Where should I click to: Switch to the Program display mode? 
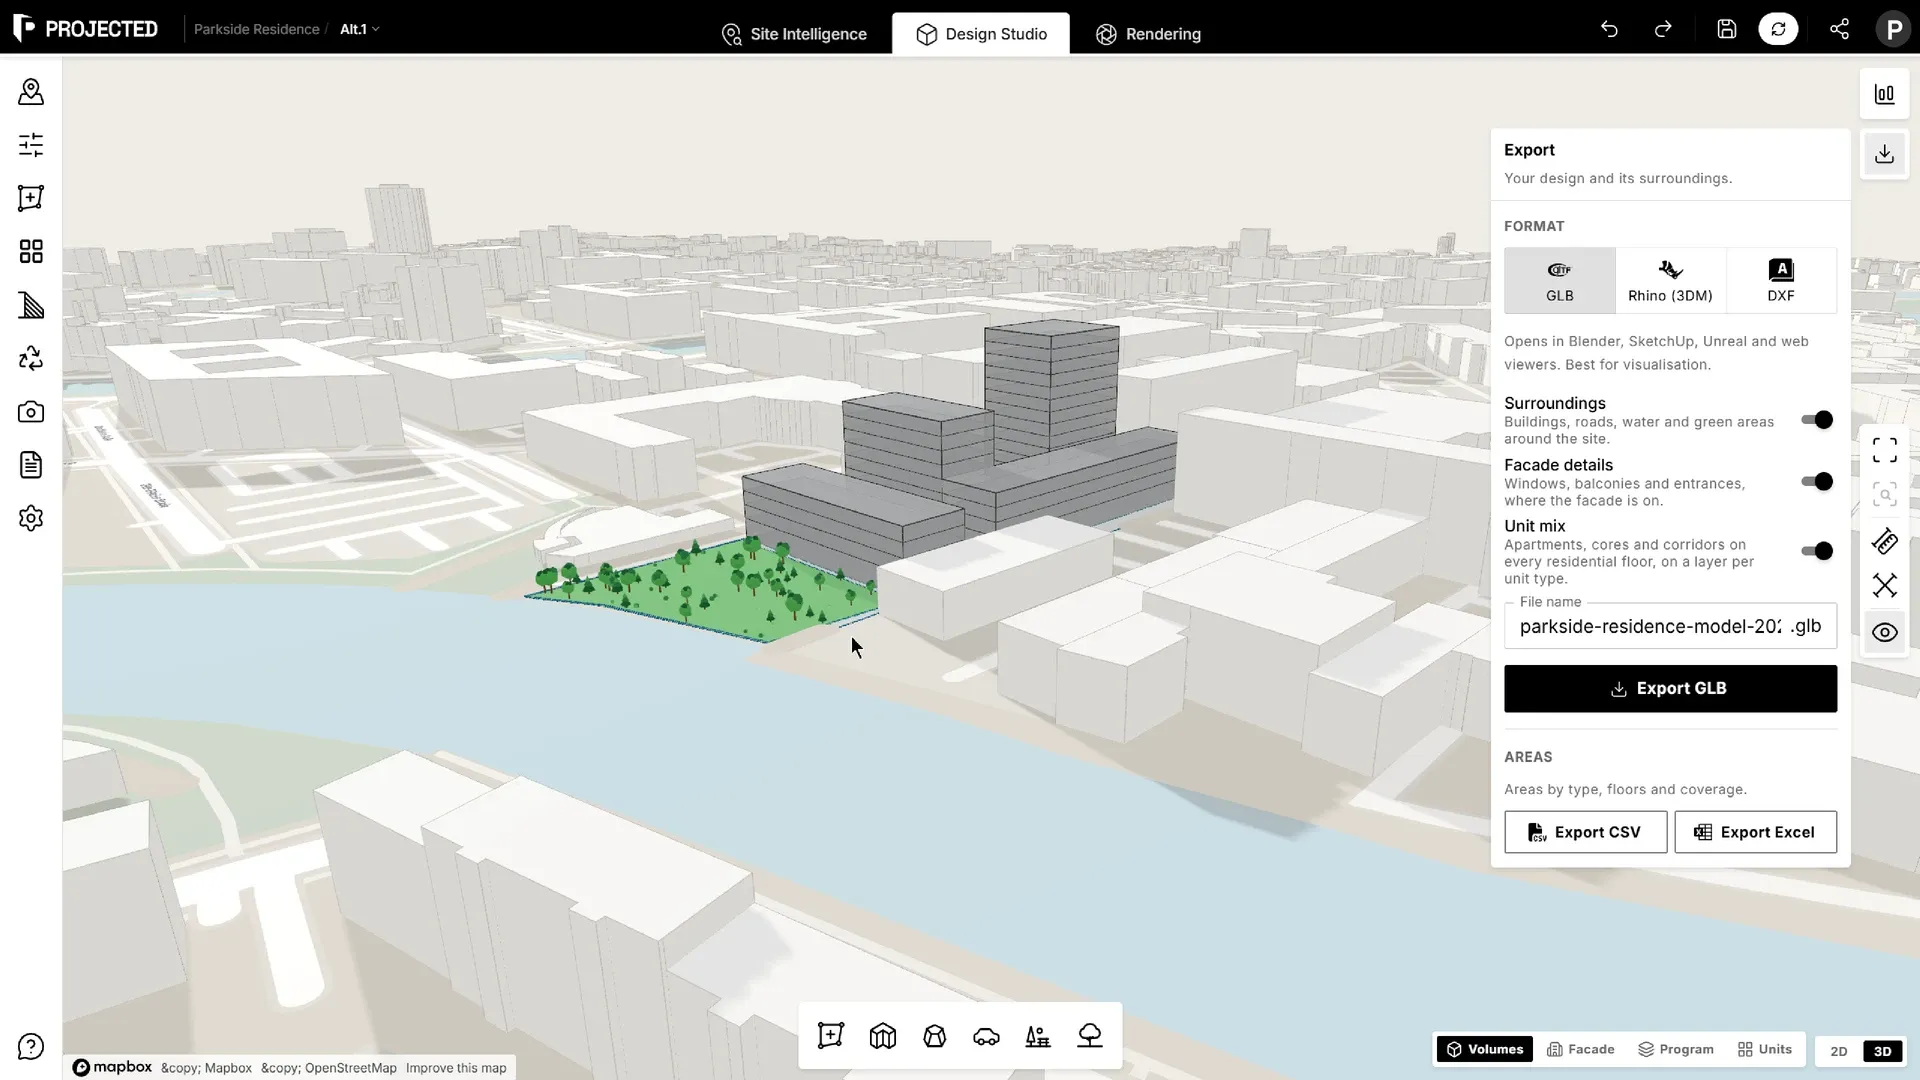tap(1676, 1049)
